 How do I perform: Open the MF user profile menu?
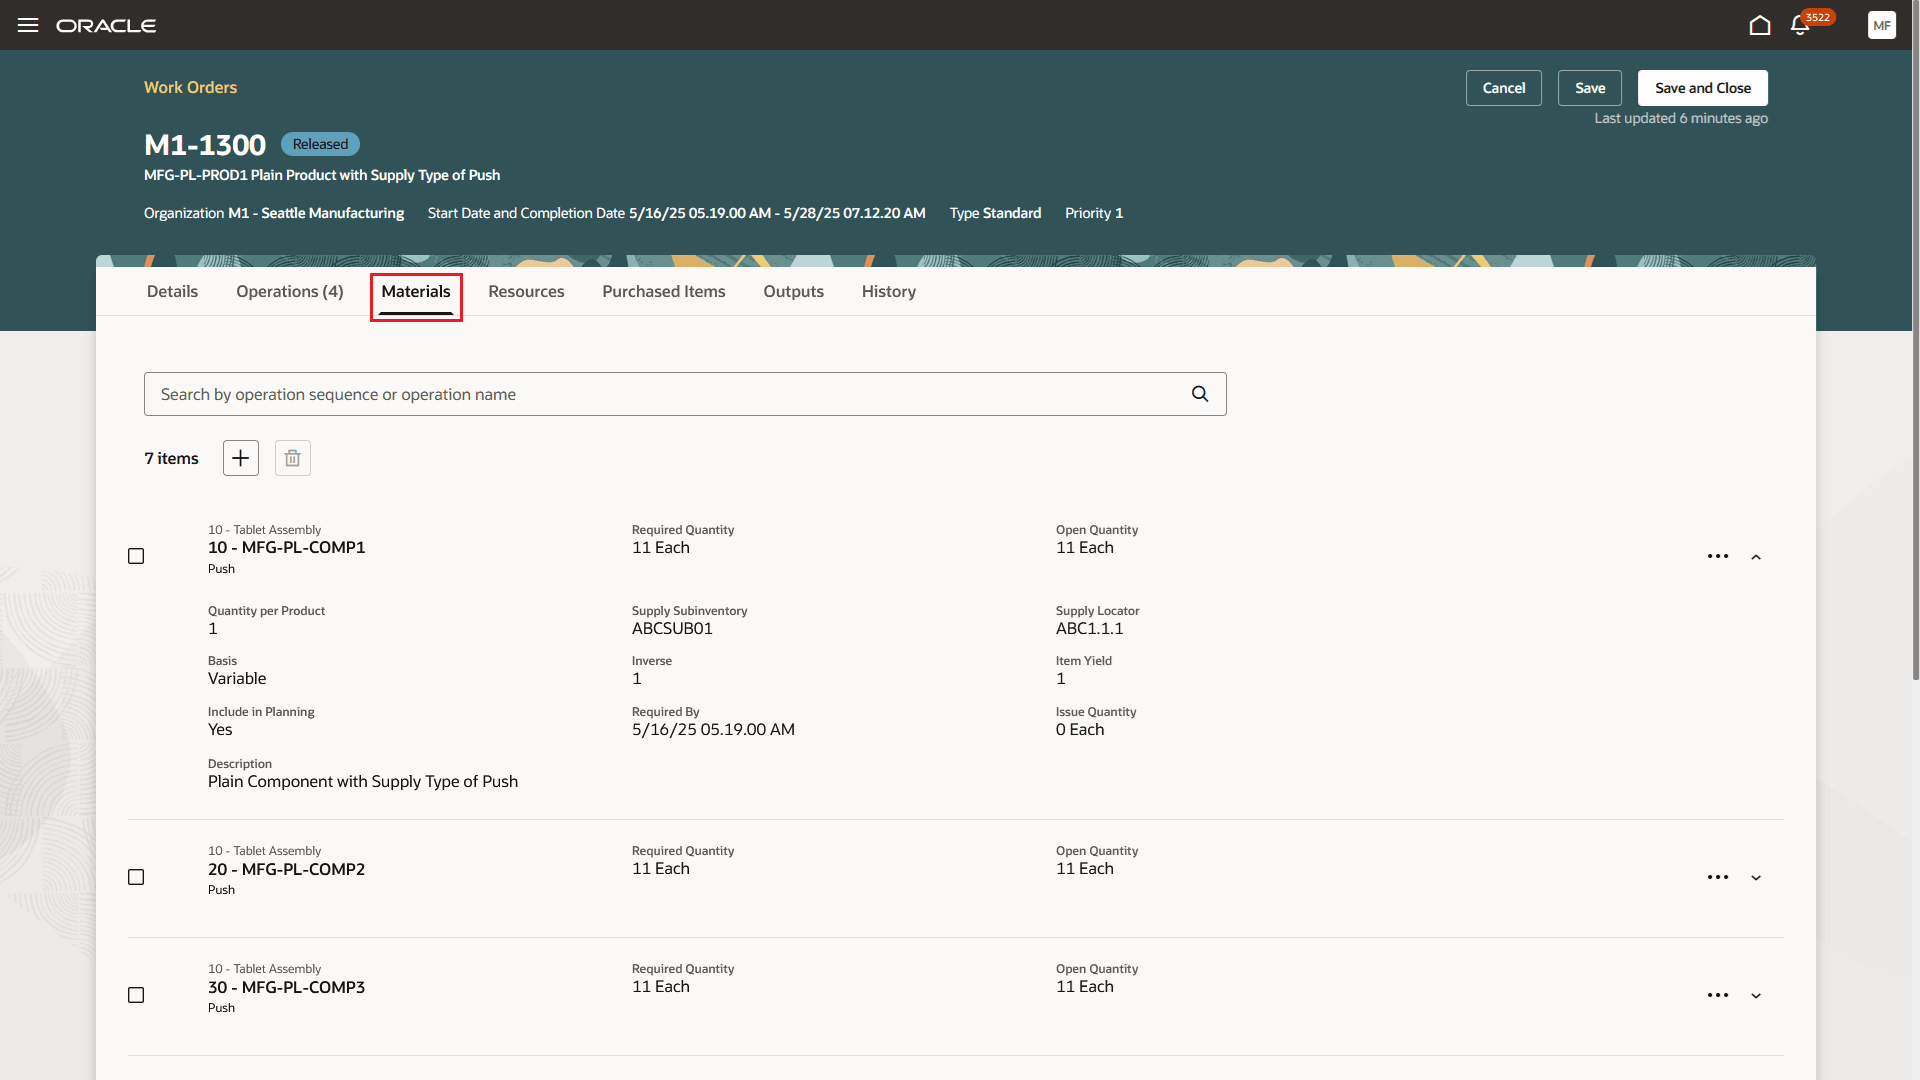[x=1881, y=26]
